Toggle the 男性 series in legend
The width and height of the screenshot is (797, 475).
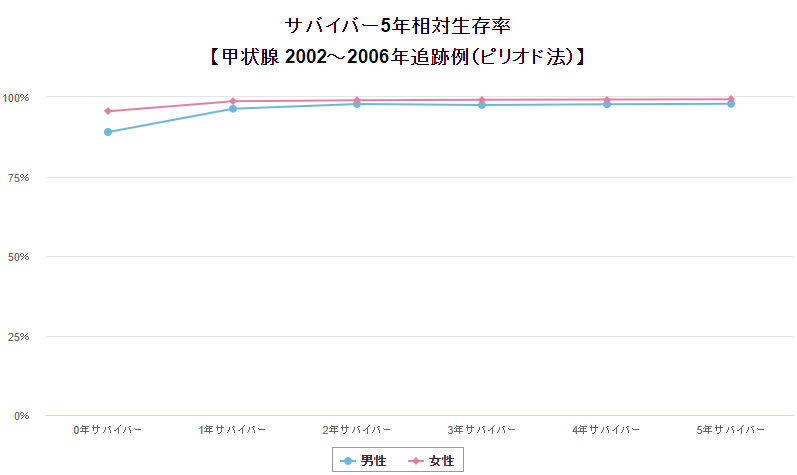372,460
